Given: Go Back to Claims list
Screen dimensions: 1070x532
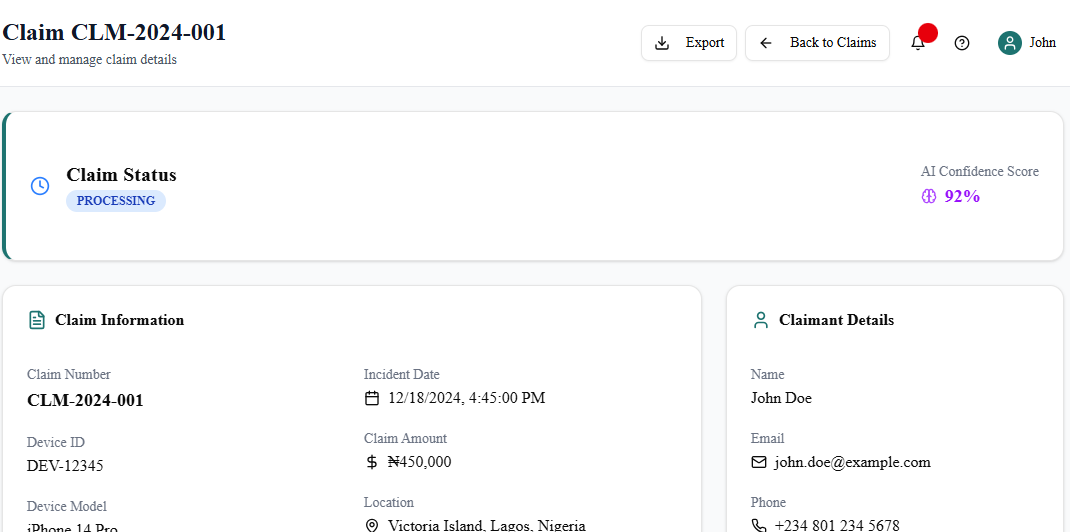Looking at the screenshot, I should (817, 43).
